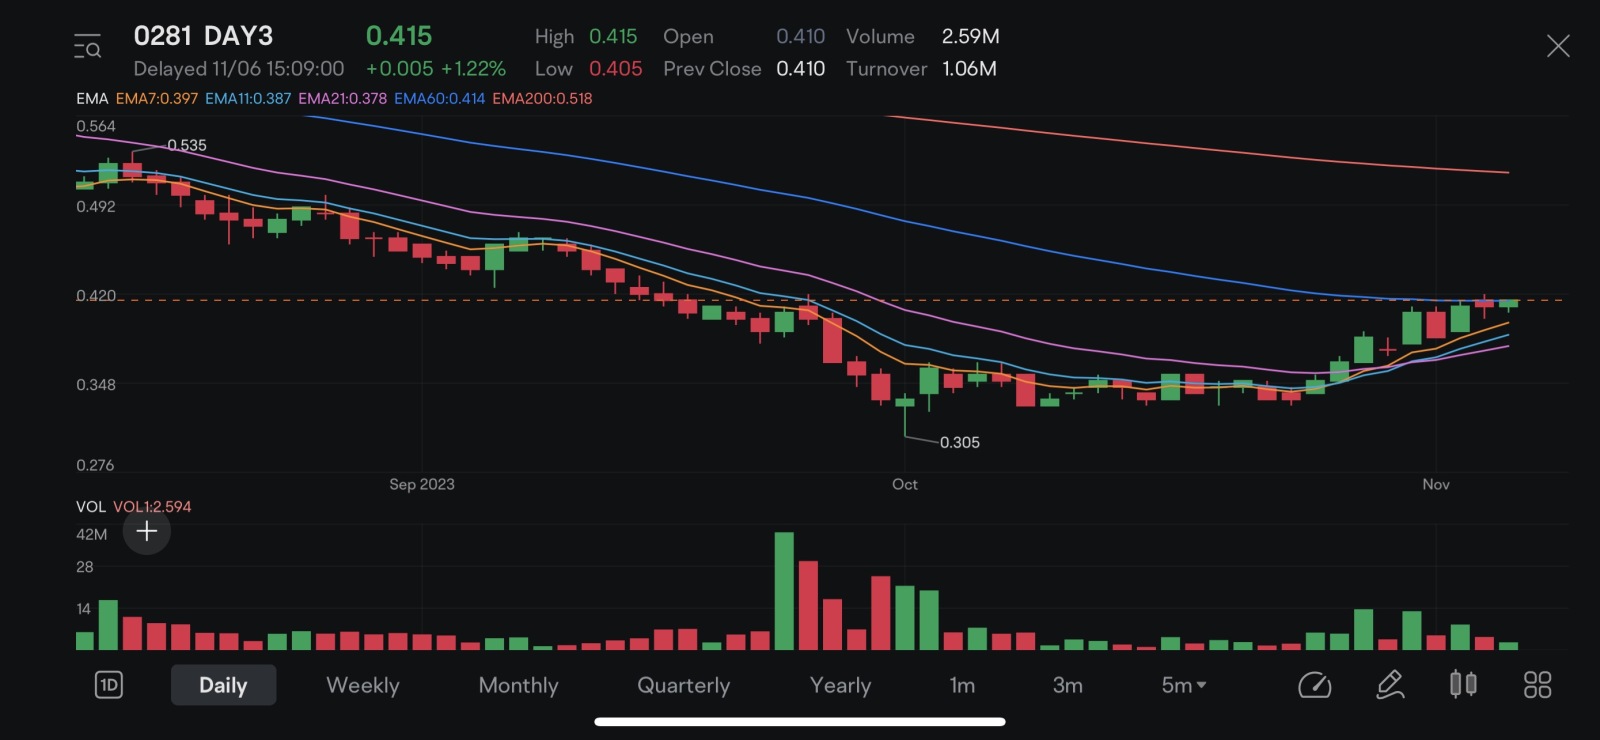This screenshot has height=740, width=1600.
Task: Switch to Weekly timeframe
Action: (363, 685)
